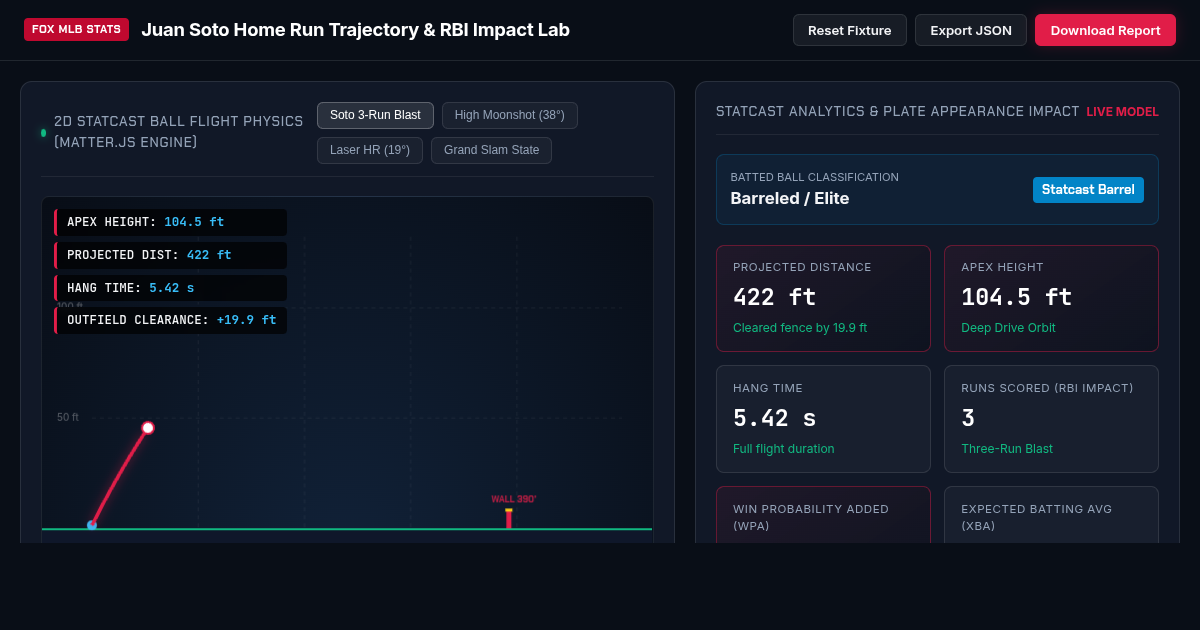The image size is (1200, 630).
Task: Choose the Laser HR (19°) preset
Action: (x=370, y=150)
